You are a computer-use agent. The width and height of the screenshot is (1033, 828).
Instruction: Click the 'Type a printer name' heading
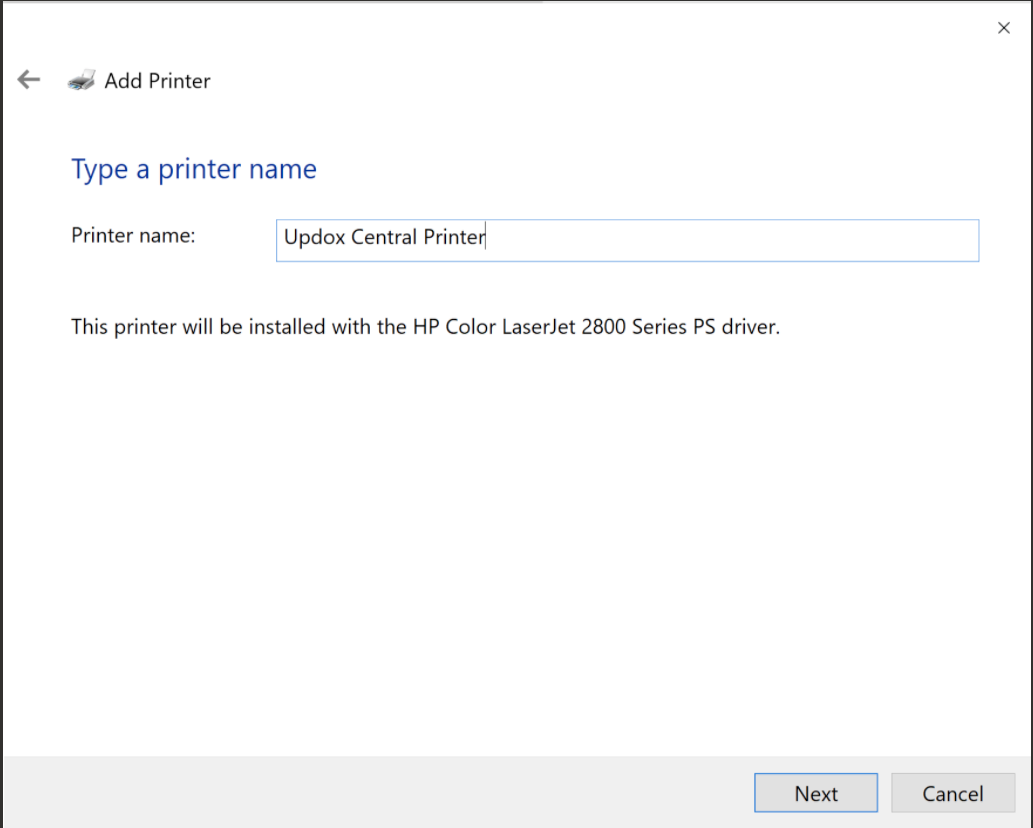coord(194,170)
